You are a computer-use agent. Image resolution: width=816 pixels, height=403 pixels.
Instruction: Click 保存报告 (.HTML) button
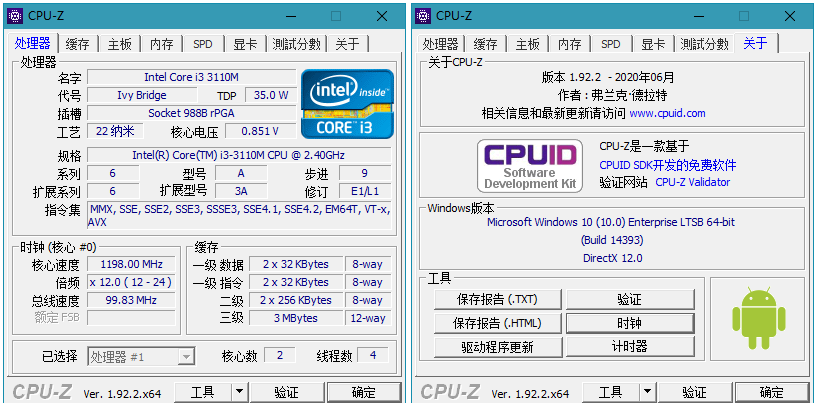tap(498, 323)
